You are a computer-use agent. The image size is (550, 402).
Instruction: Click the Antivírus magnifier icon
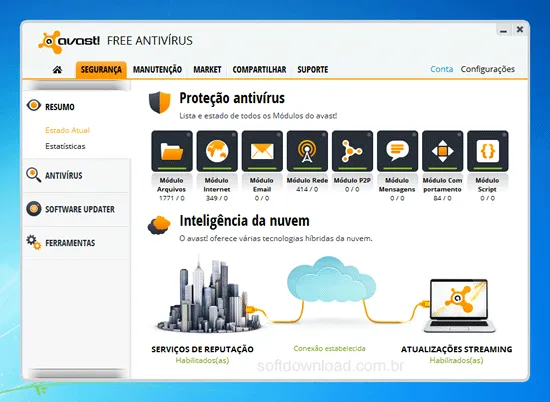(x=34, y=175)
